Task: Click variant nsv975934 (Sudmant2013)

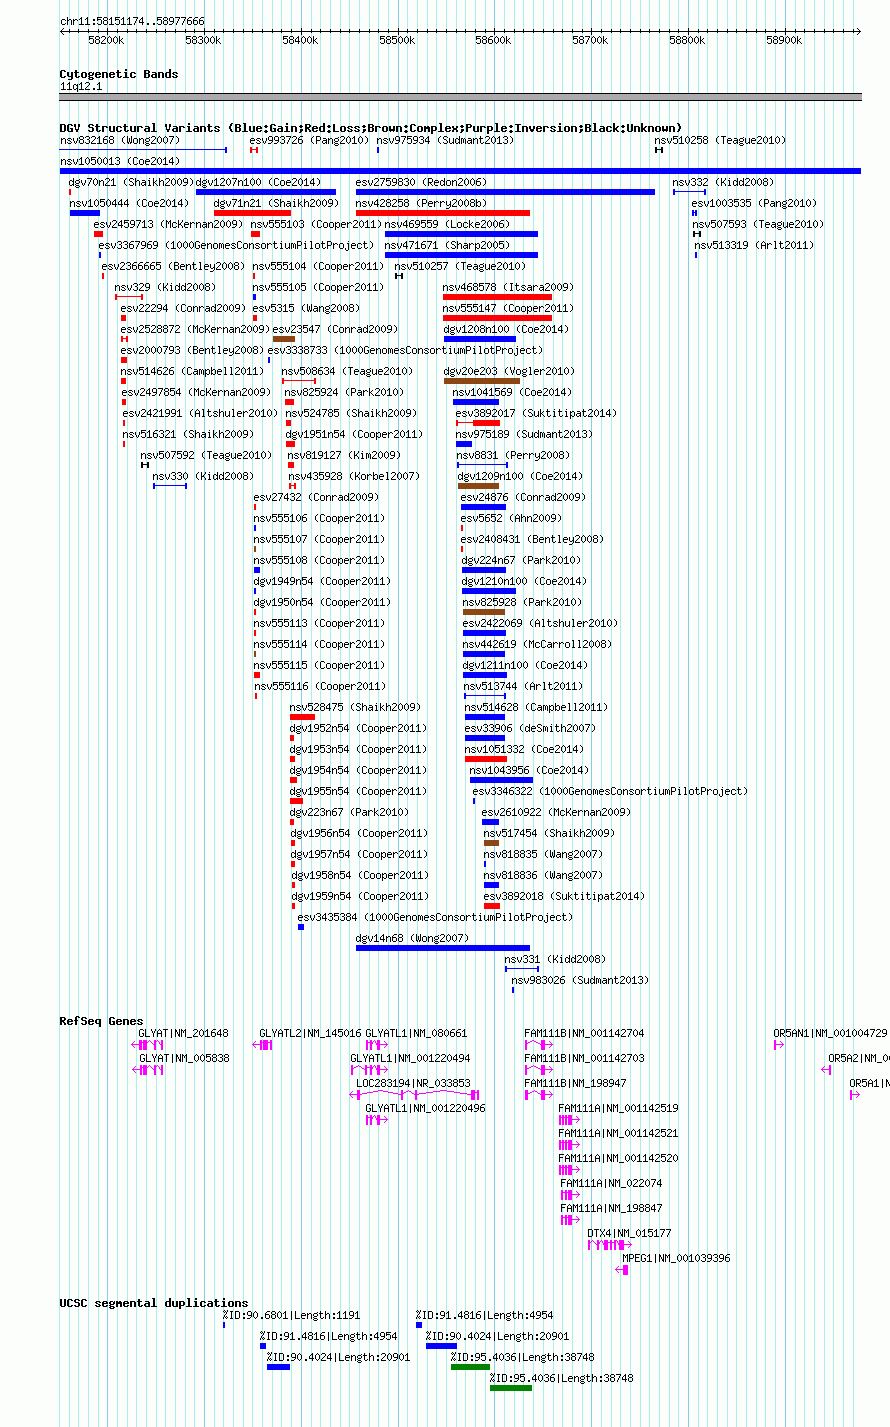Action: [446, 141]
